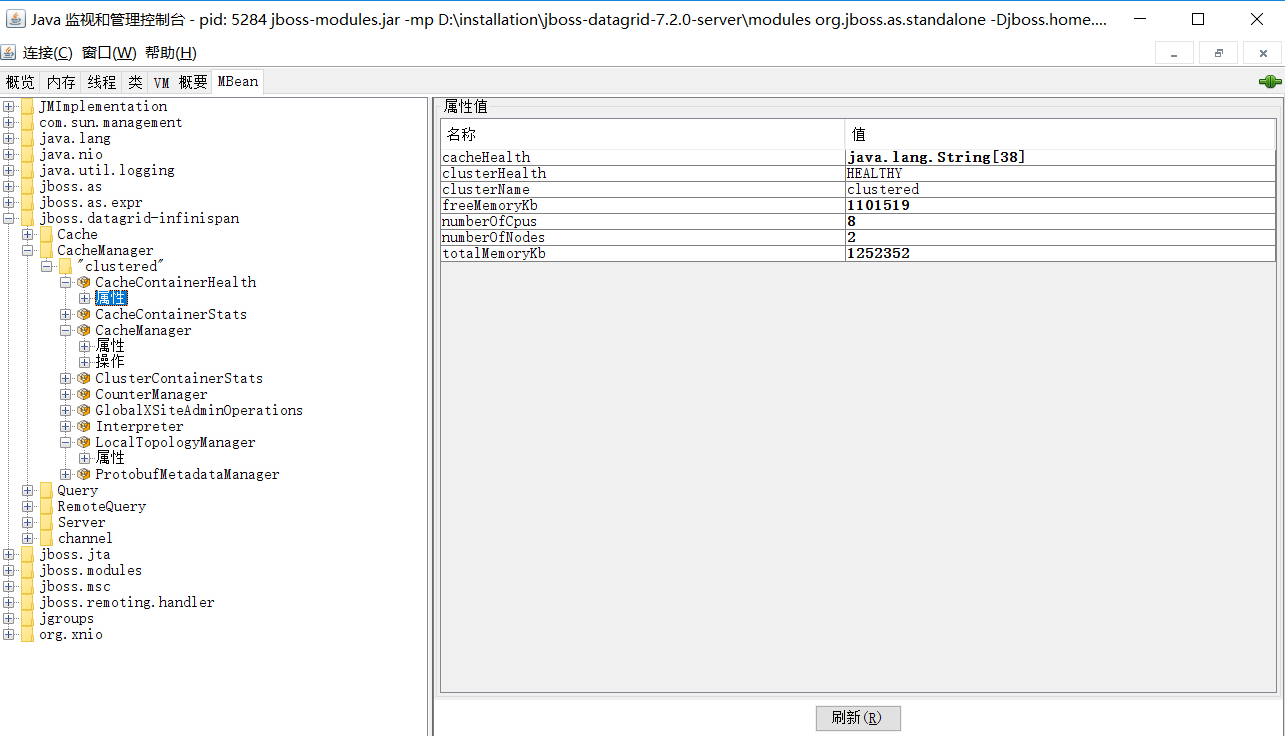Click the CacheManager MBean bean icon
This screenshot has width=1285, height=736.
84,331
